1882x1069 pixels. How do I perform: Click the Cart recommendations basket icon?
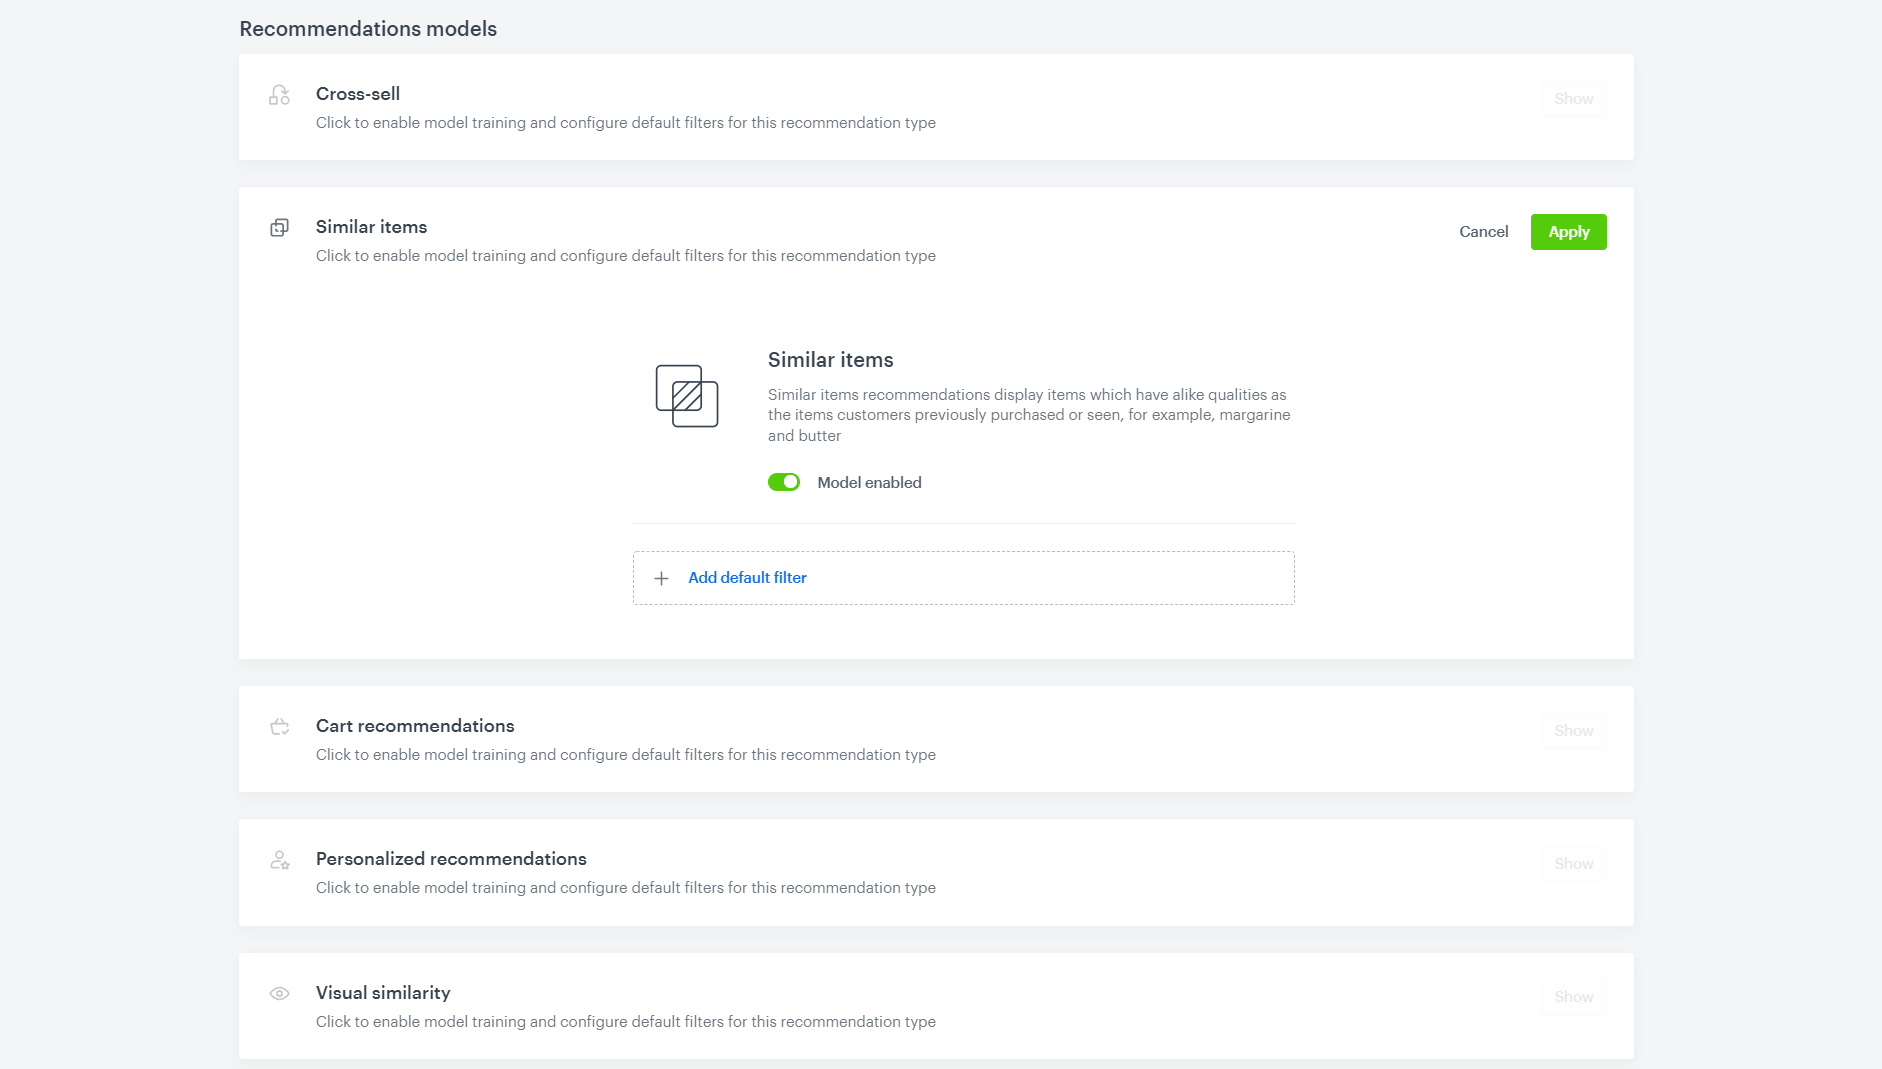(279, 727)
